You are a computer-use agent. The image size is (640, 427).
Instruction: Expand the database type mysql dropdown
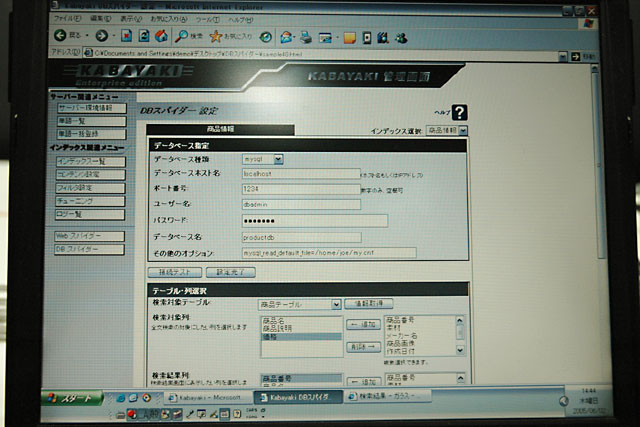coord(278,159)
